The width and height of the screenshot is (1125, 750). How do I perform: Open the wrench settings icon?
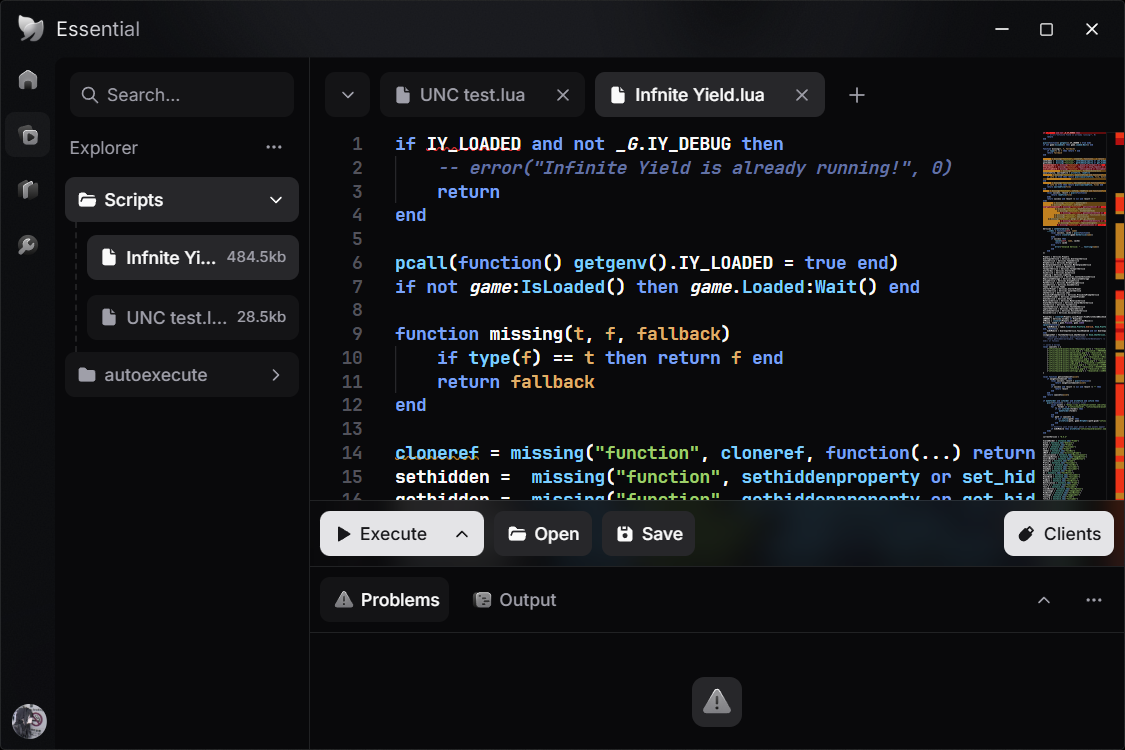coord(28,245)
